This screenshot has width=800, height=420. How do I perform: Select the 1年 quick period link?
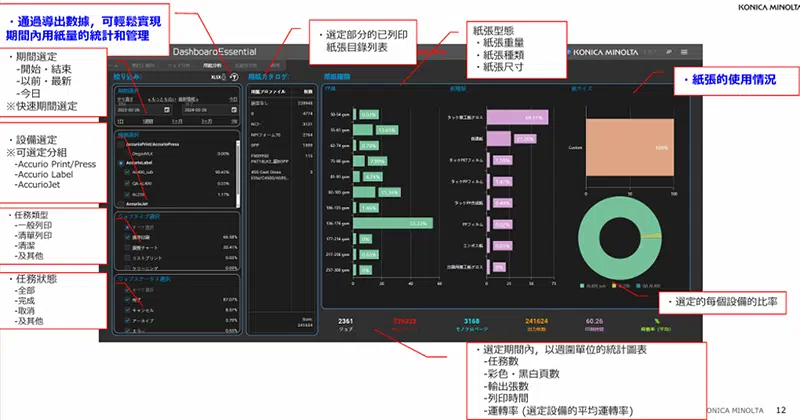click(234, 121)
